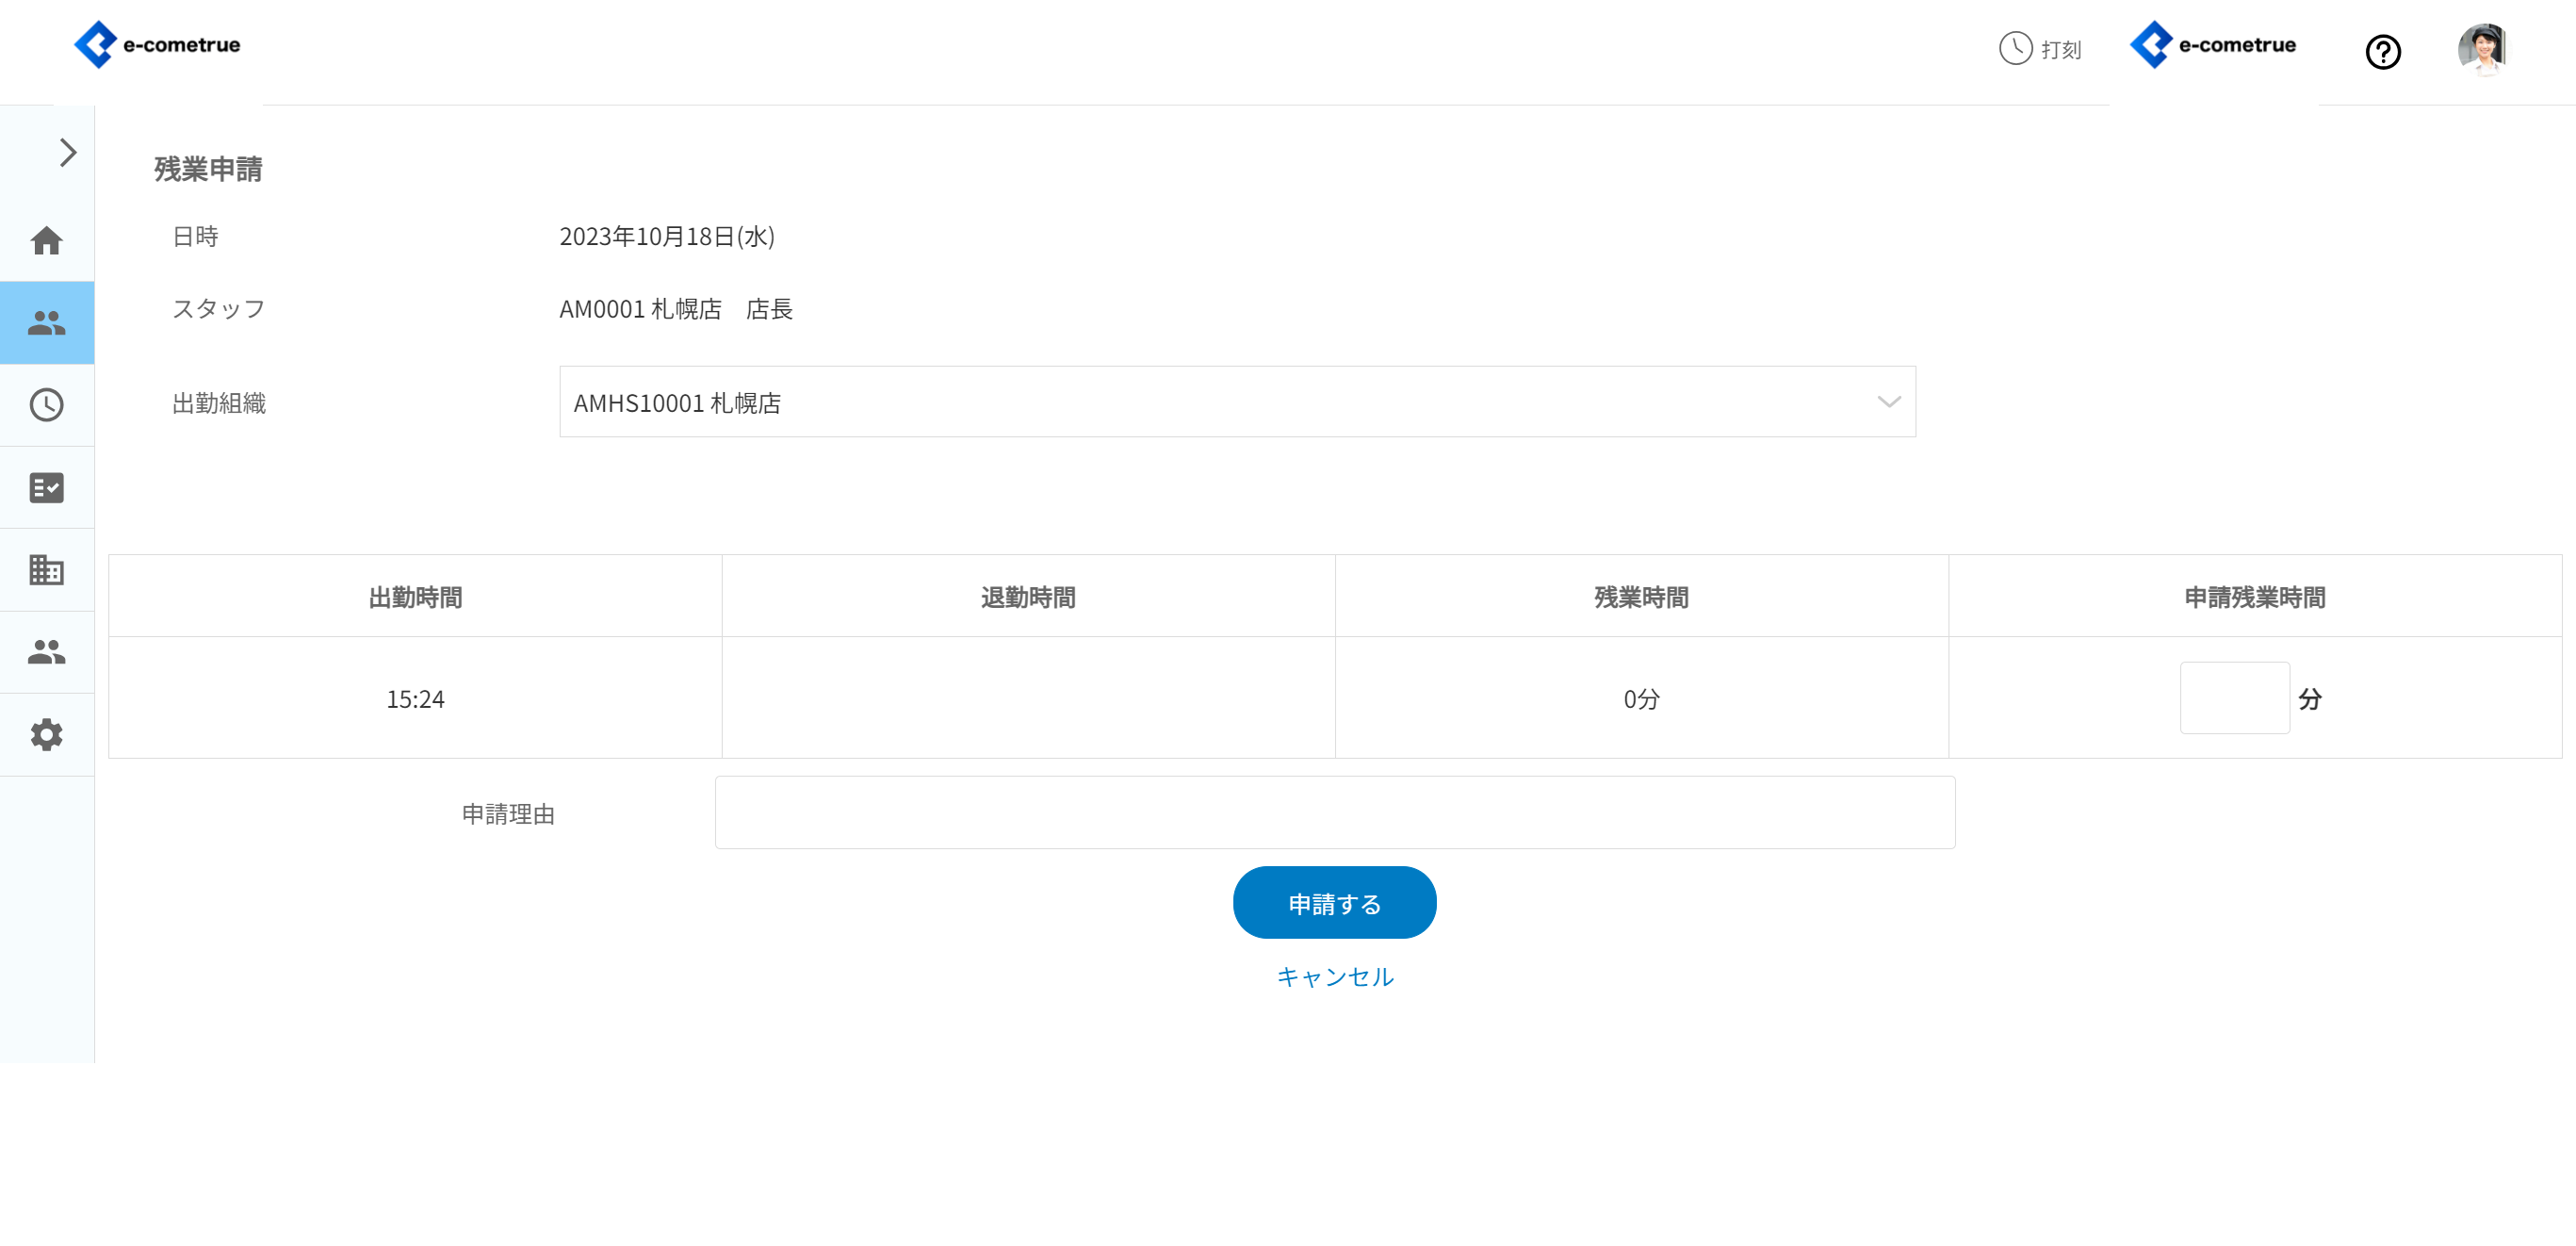Expand the sidebar with the chevron arrow
This screenshot has height=1246, width=2576.
coord(67,153)
